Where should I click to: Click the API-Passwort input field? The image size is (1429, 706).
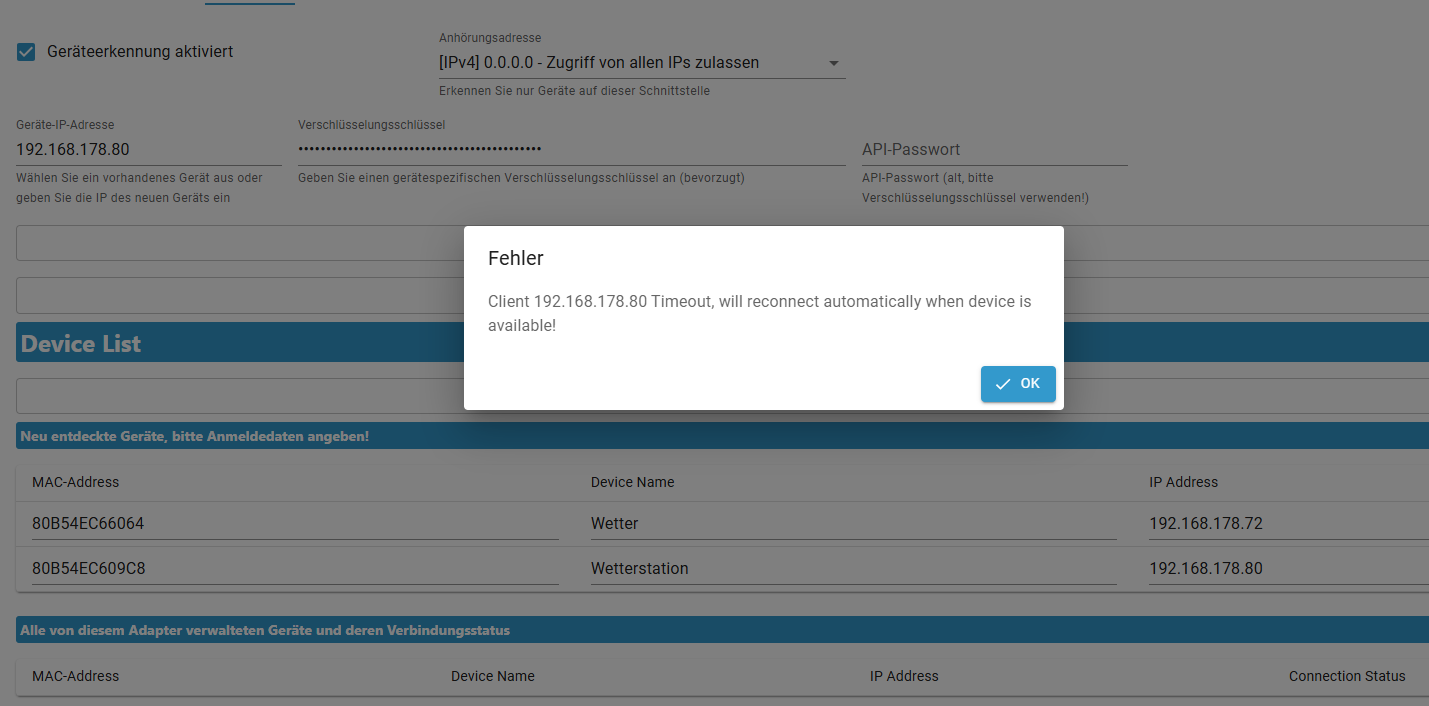coord(994,150)
